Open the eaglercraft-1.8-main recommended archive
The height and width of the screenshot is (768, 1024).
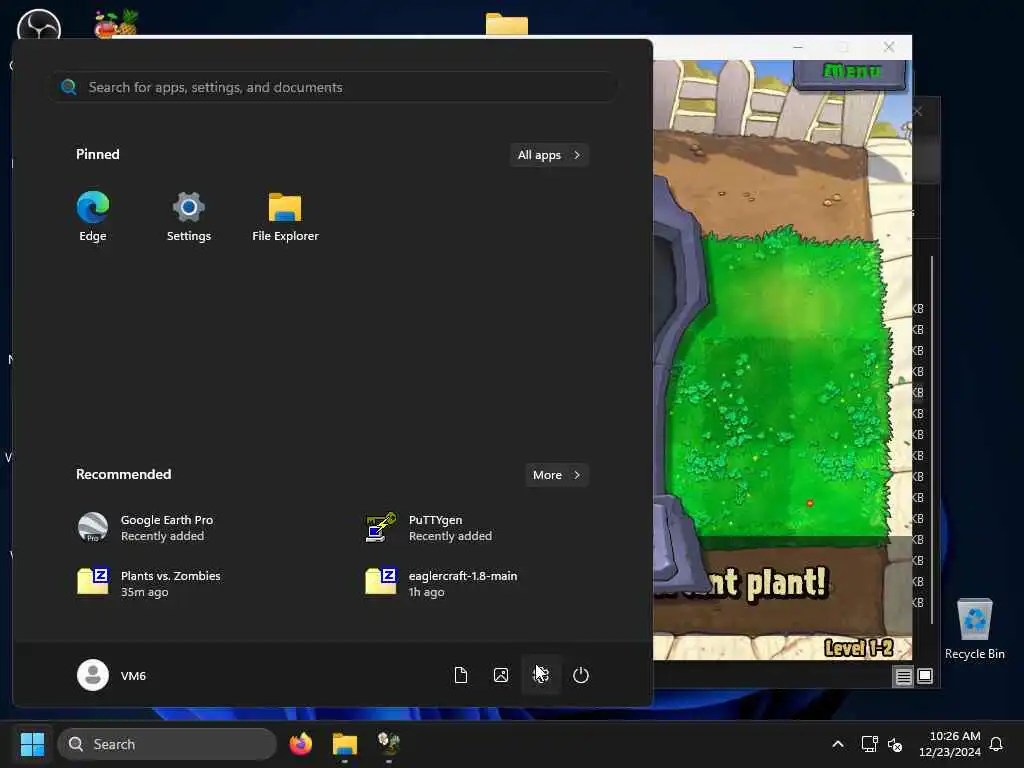coord(442,583)
